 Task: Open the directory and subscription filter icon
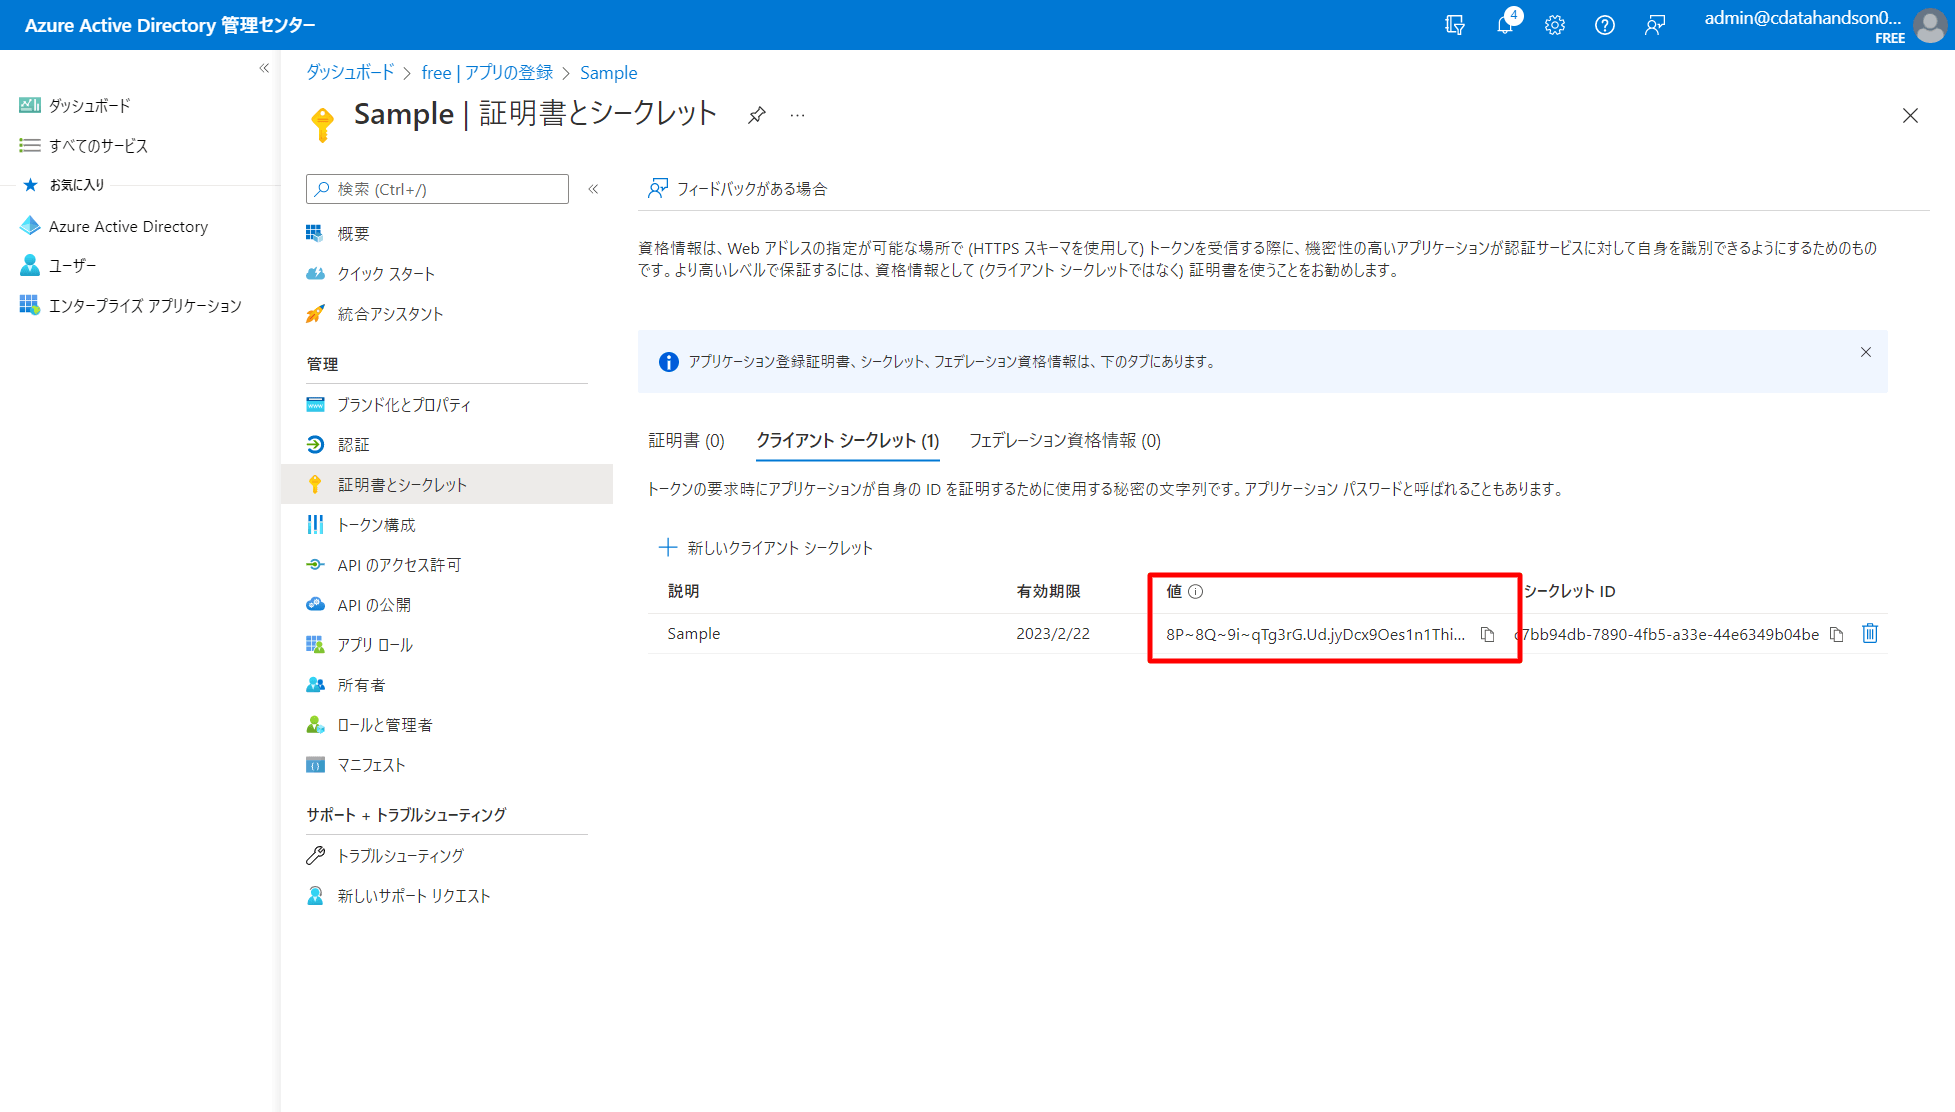tap(1455, 25)
